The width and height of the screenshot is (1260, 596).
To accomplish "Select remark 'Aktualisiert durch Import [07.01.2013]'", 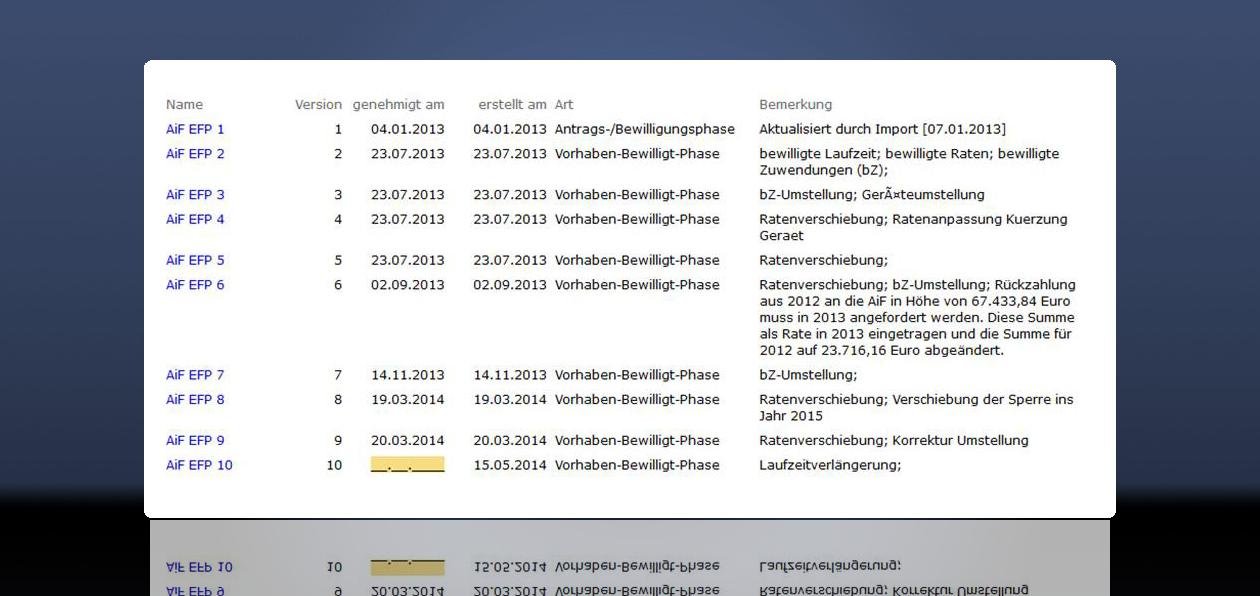I will [882, 129].
